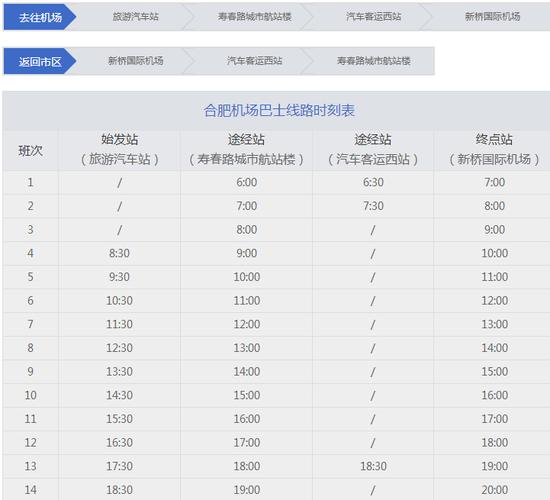The height and width of the screenshot is (500, 550).
Task: Click the 6:30 cell in row 1
Action: (373, 182)
